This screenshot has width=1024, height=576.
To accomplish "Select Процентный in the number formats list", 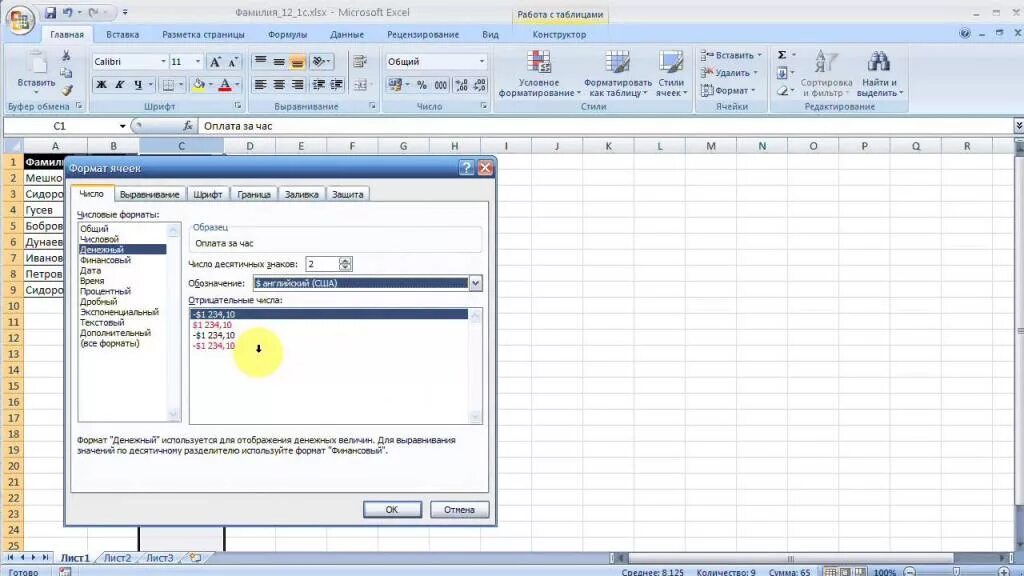I will tap(122, 291).
